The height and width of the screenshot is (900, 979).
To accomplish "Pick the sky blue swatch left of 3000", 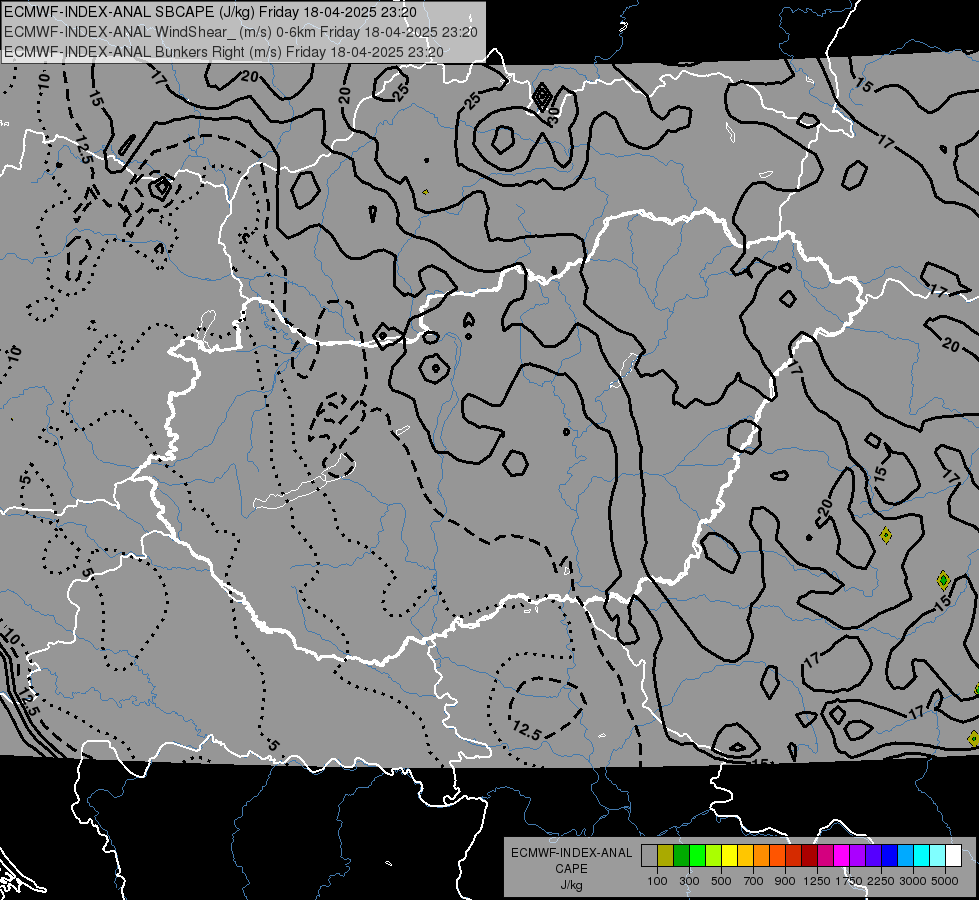I will click(x=905, y=856).
